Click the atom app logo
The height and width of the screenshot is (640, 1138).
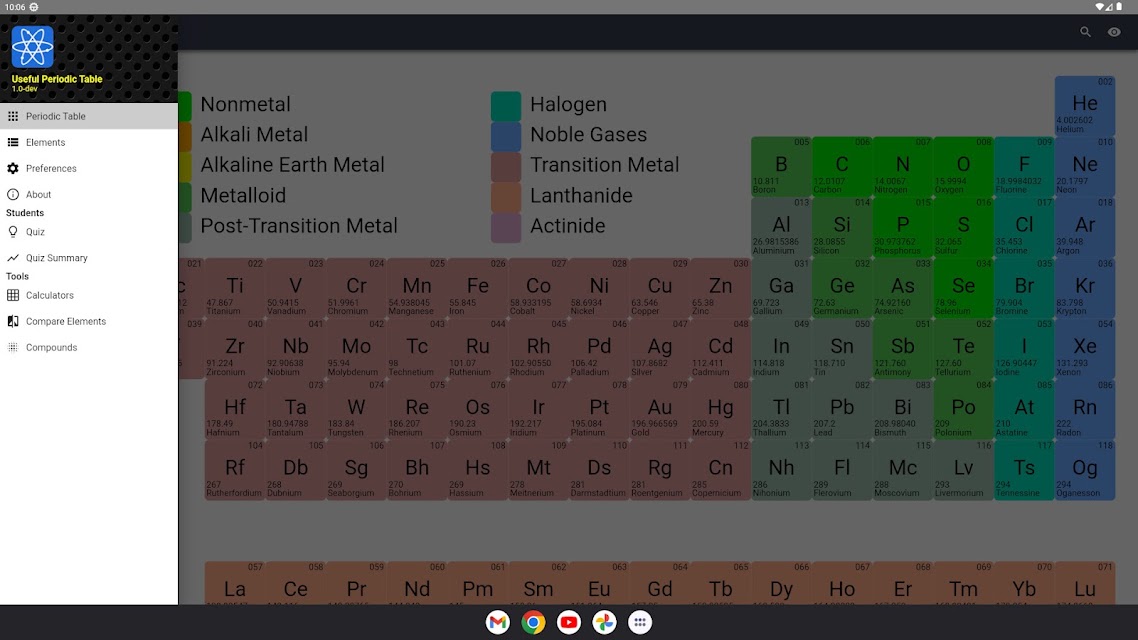click(x=33, y=46)
